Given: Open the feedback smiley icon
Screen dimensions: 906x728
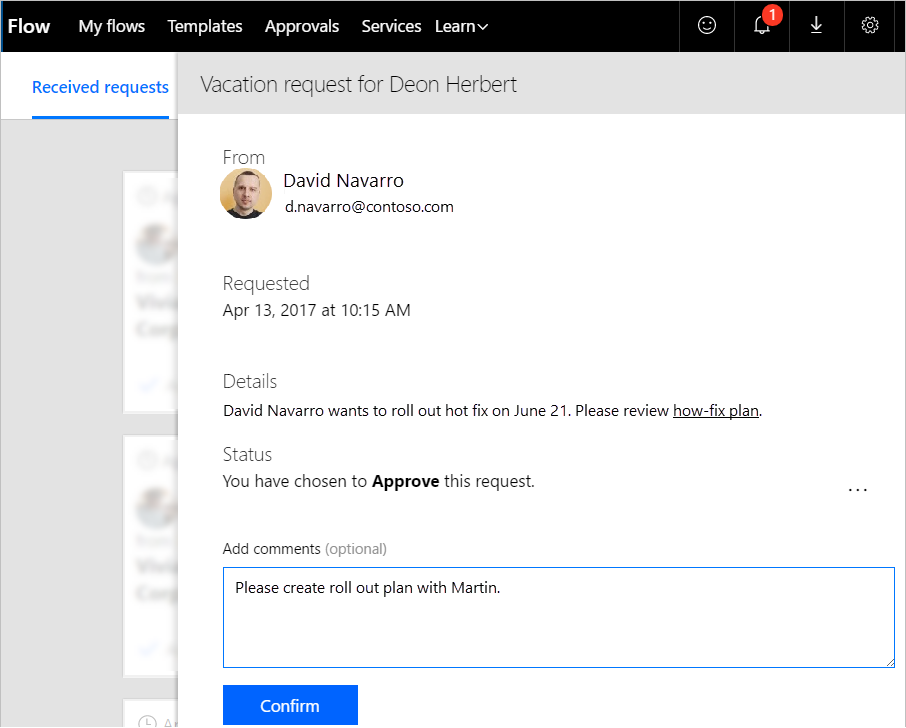Looking at the screenshot, I should 706,26.
